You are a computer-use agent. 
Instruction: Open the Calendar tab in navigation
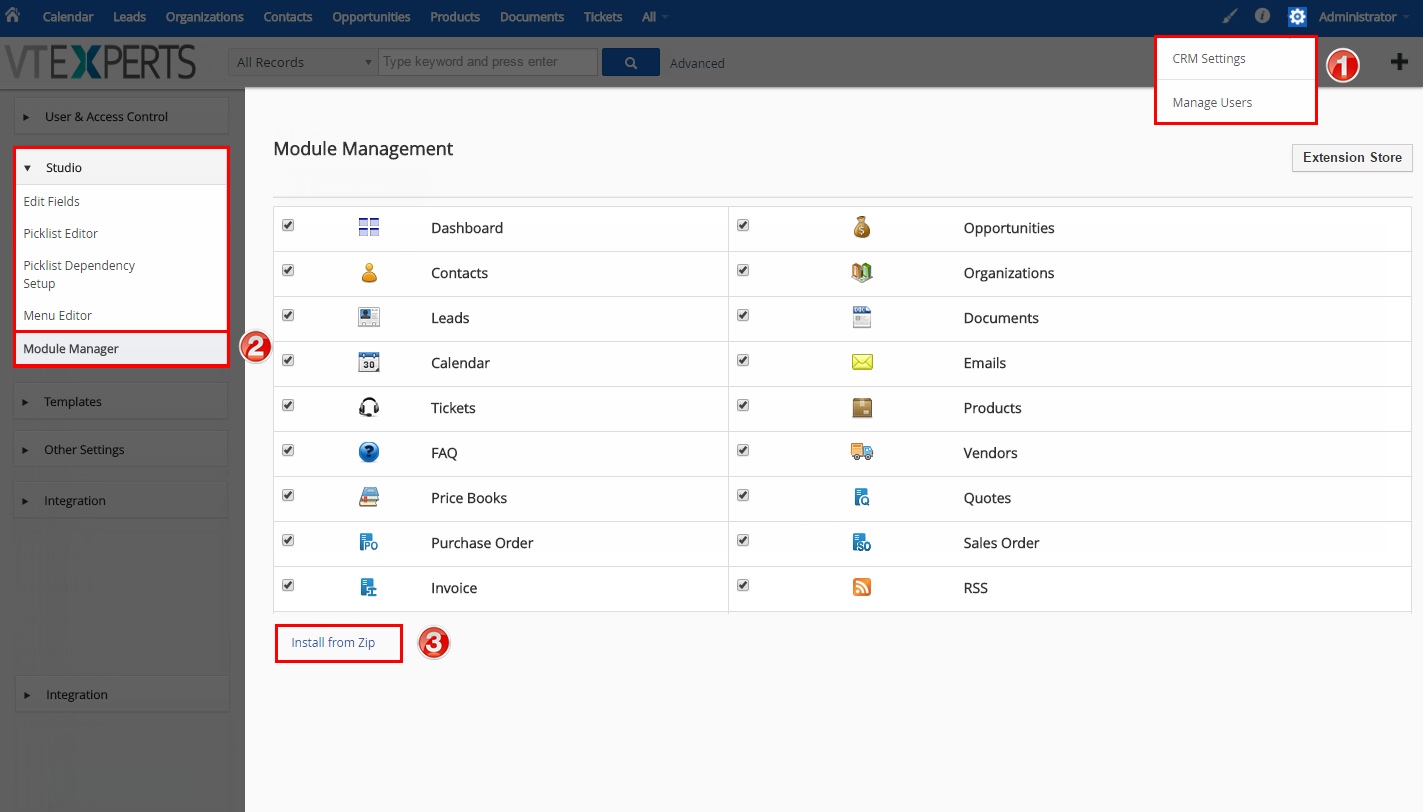click(68, 17)
